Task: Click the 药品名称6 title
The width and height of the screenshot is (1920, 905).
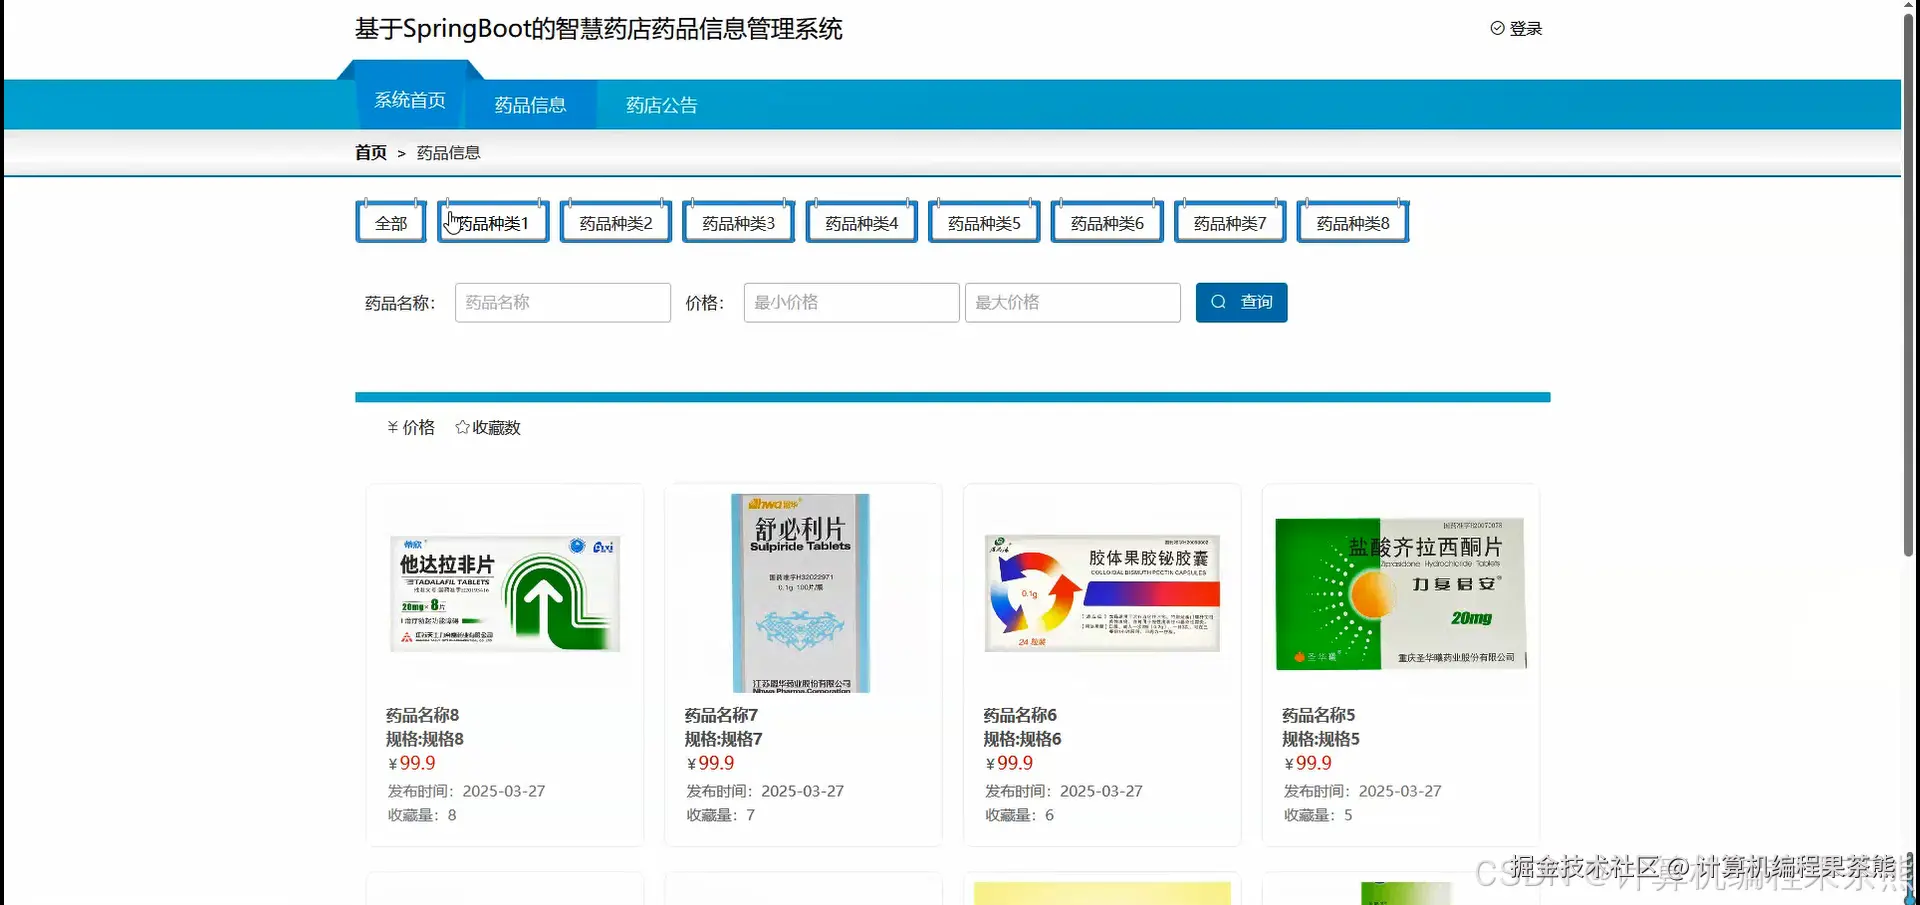Action: 1020,715
